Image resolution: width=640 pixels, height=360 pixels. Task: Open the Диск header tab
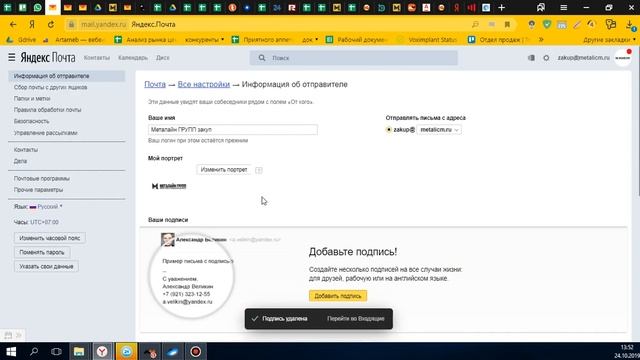coord(162,58)
